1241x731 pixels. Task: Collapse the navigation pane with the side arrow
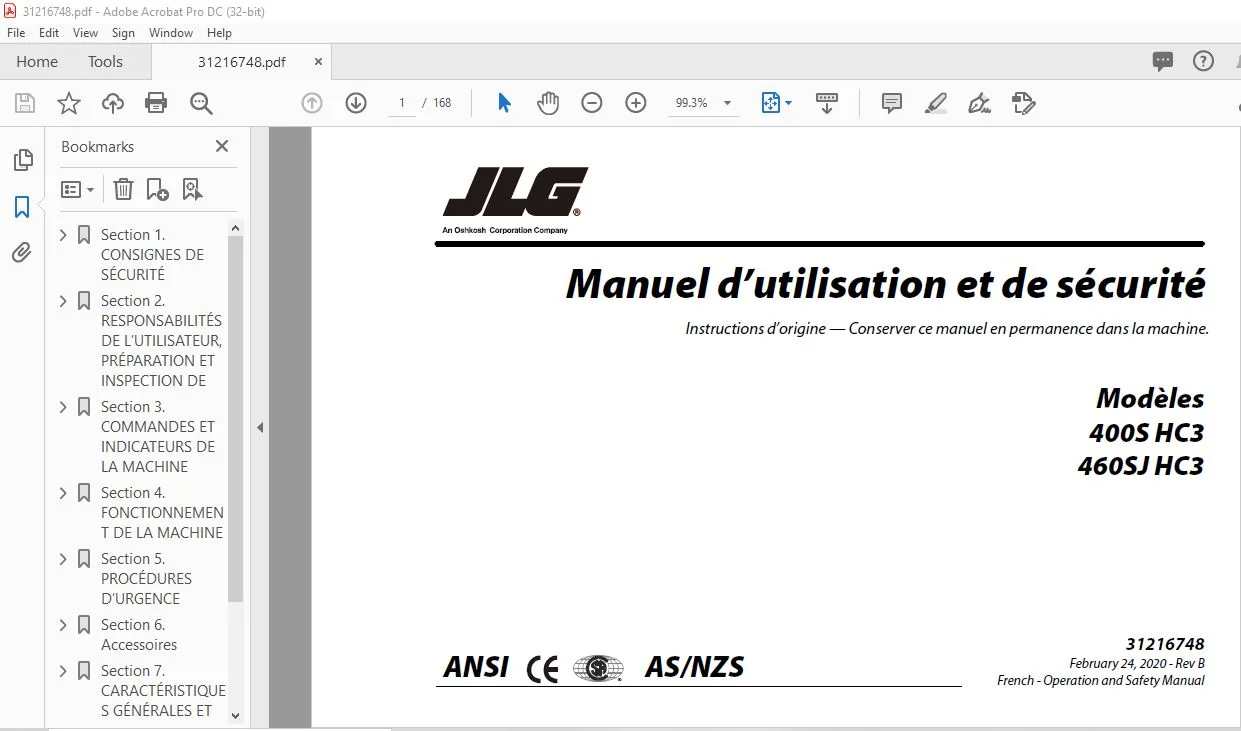[x=259, y=427]
